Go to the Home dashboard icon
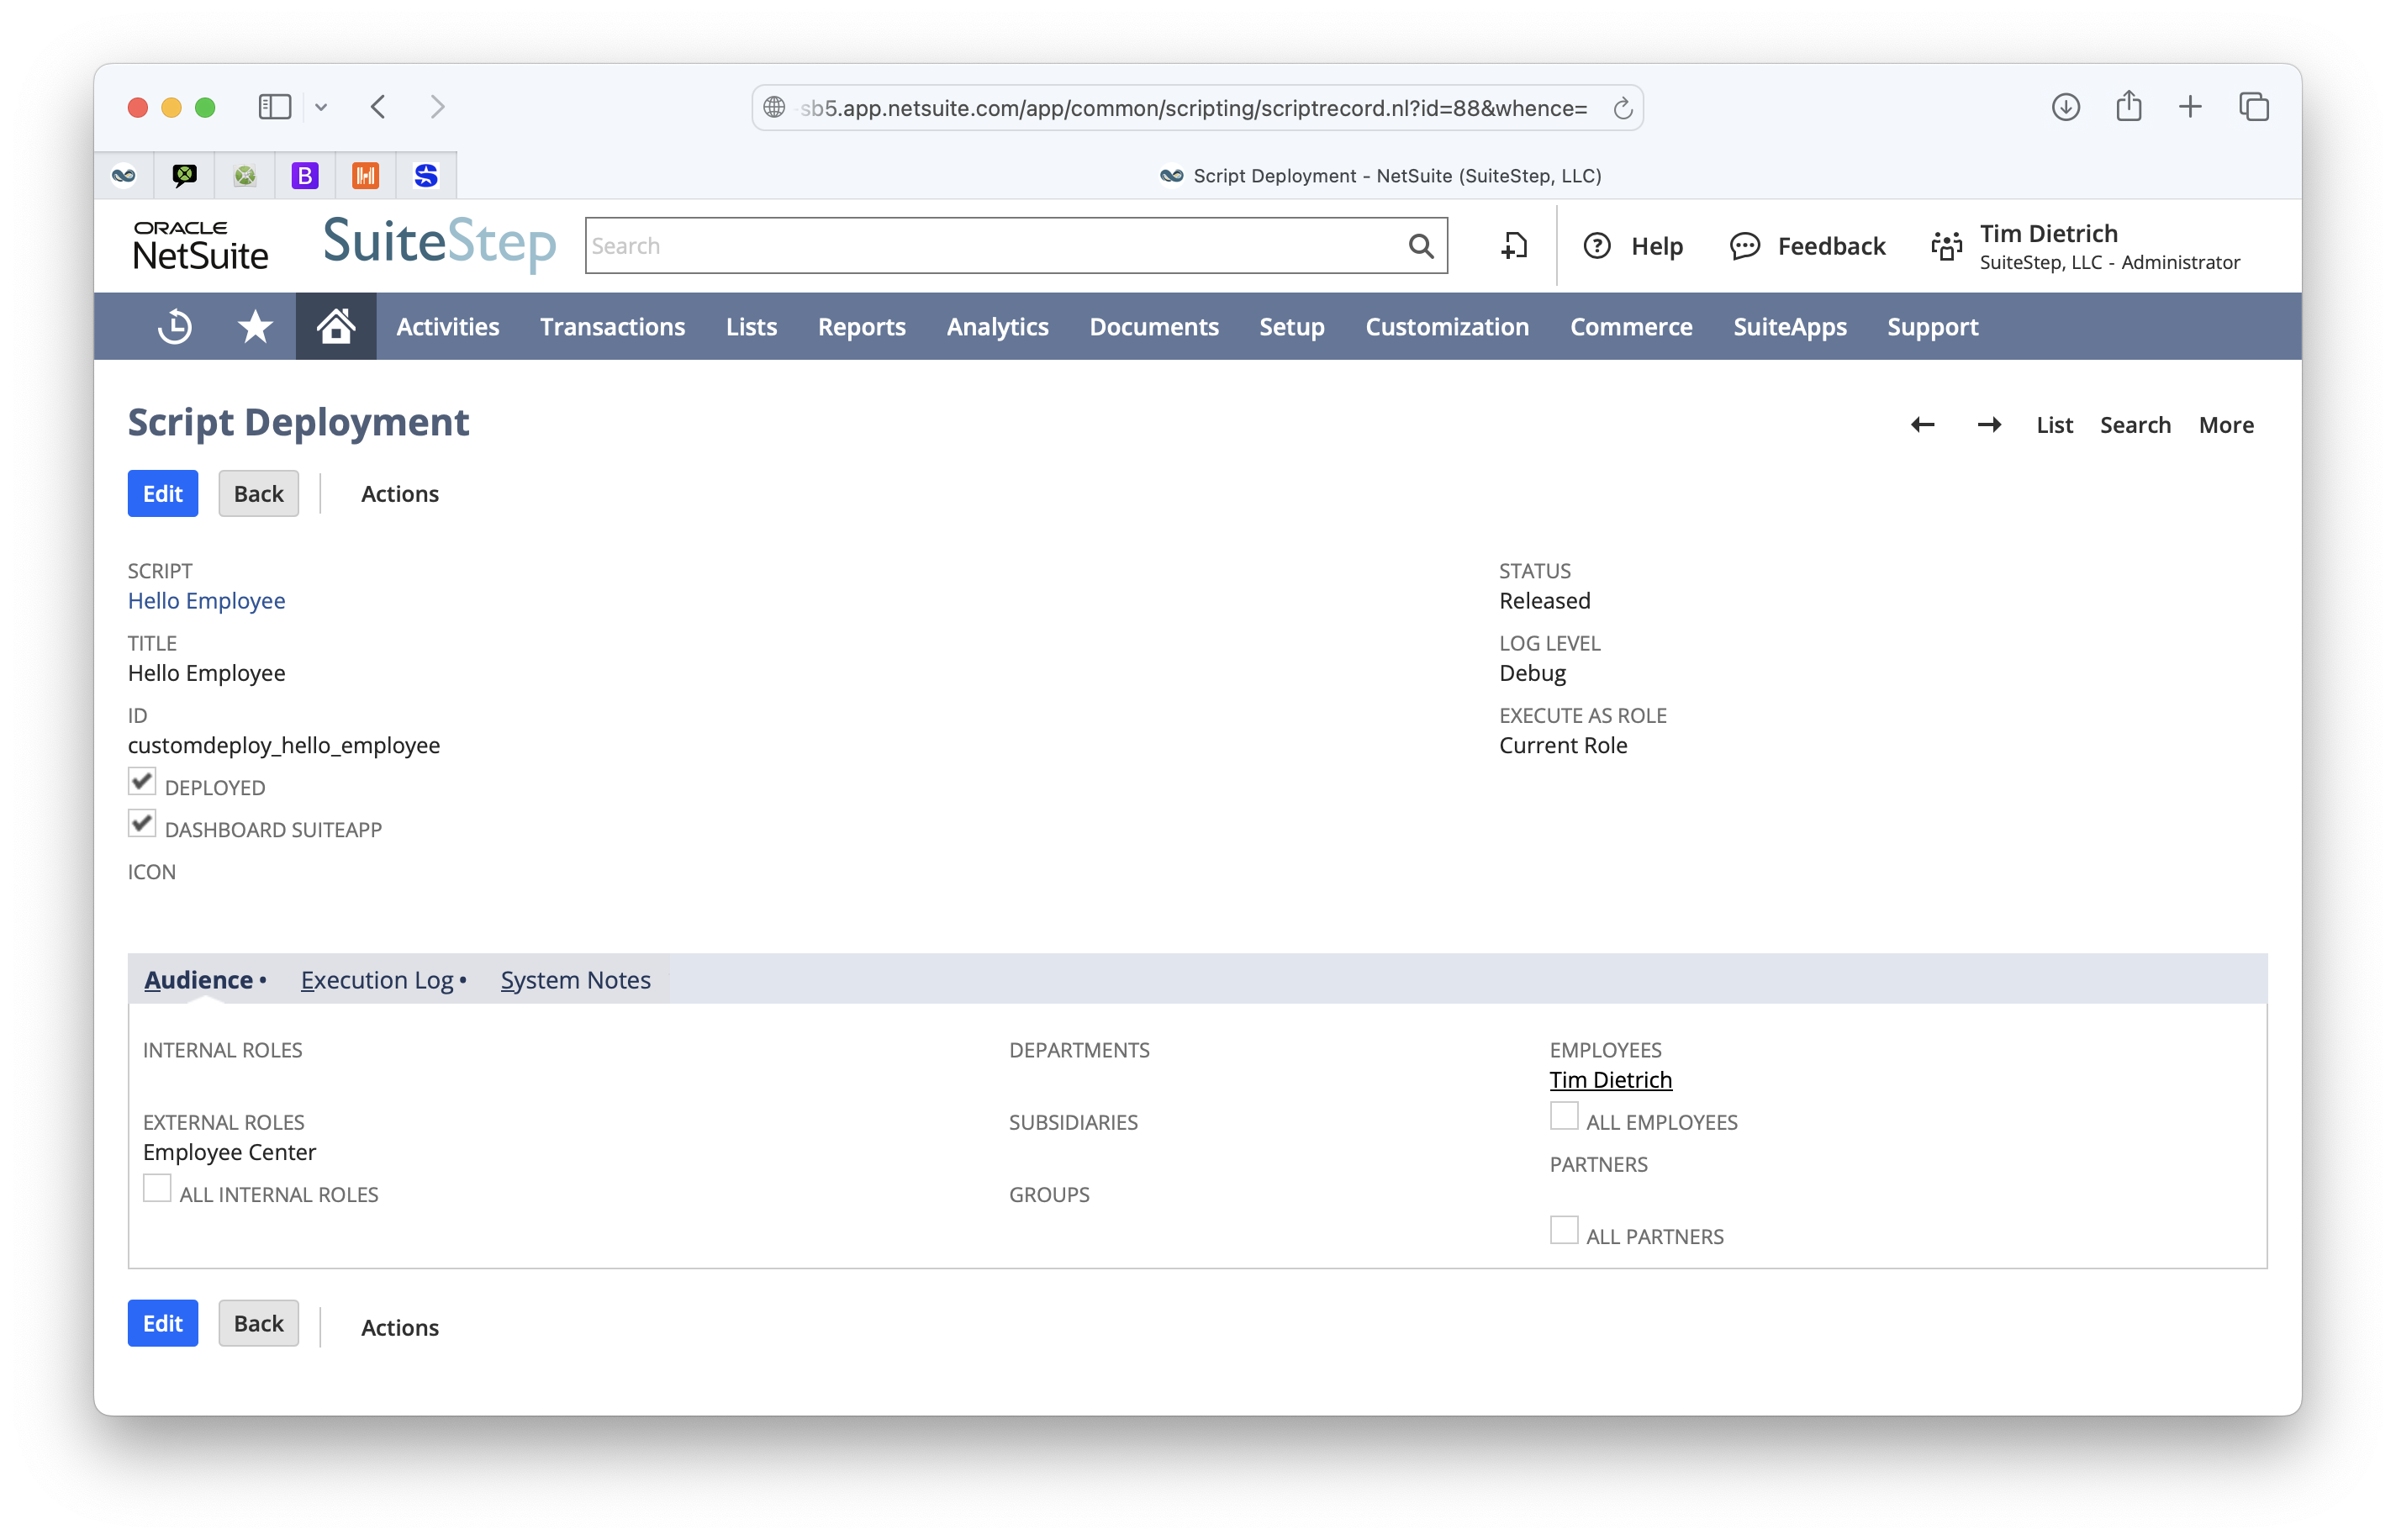 tap(335, 327)
